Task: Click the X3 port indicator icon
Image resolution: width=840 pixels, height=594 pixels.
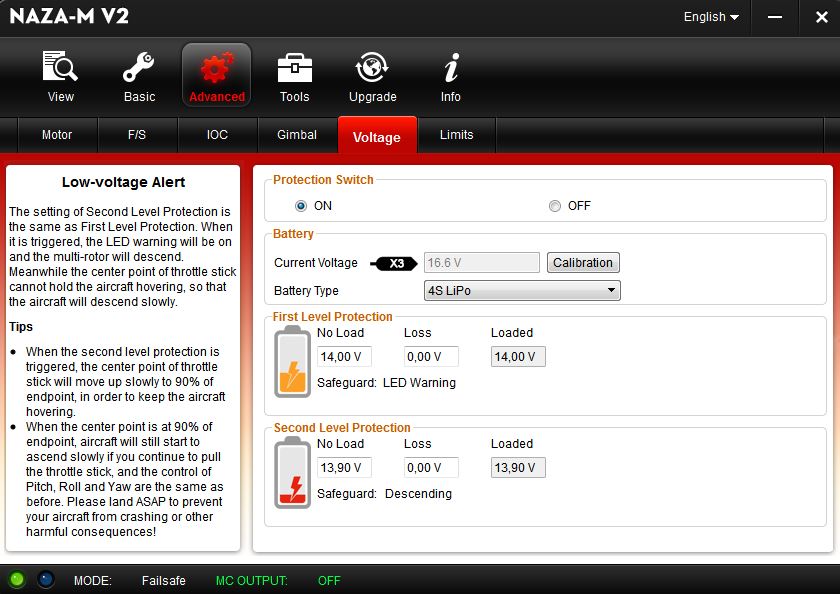Action: click(394, 263)
